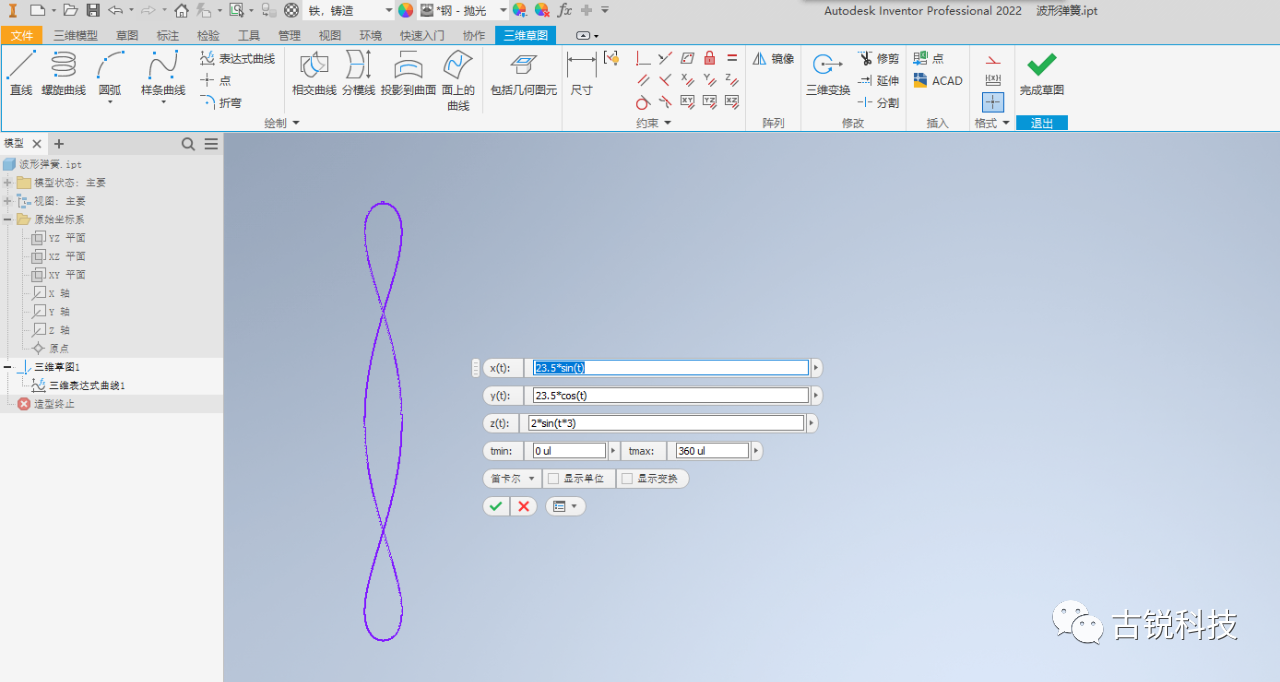Click the 相交曲线 intersection curve tool
The height and width of the screenshot is (682, 1280).
tap(314, 73)
